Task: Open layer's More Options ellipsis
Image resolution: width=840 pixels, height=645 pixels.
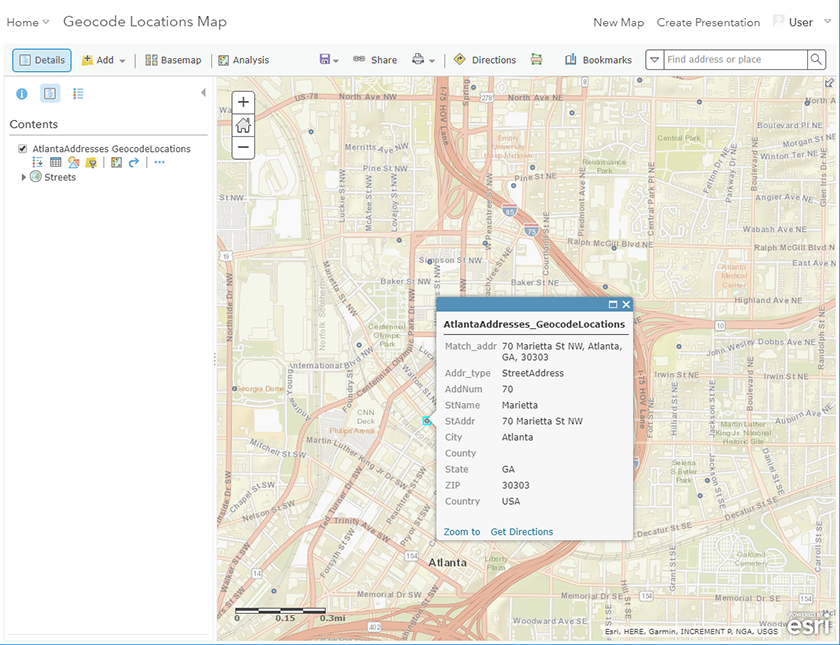Action: [159, 162]
